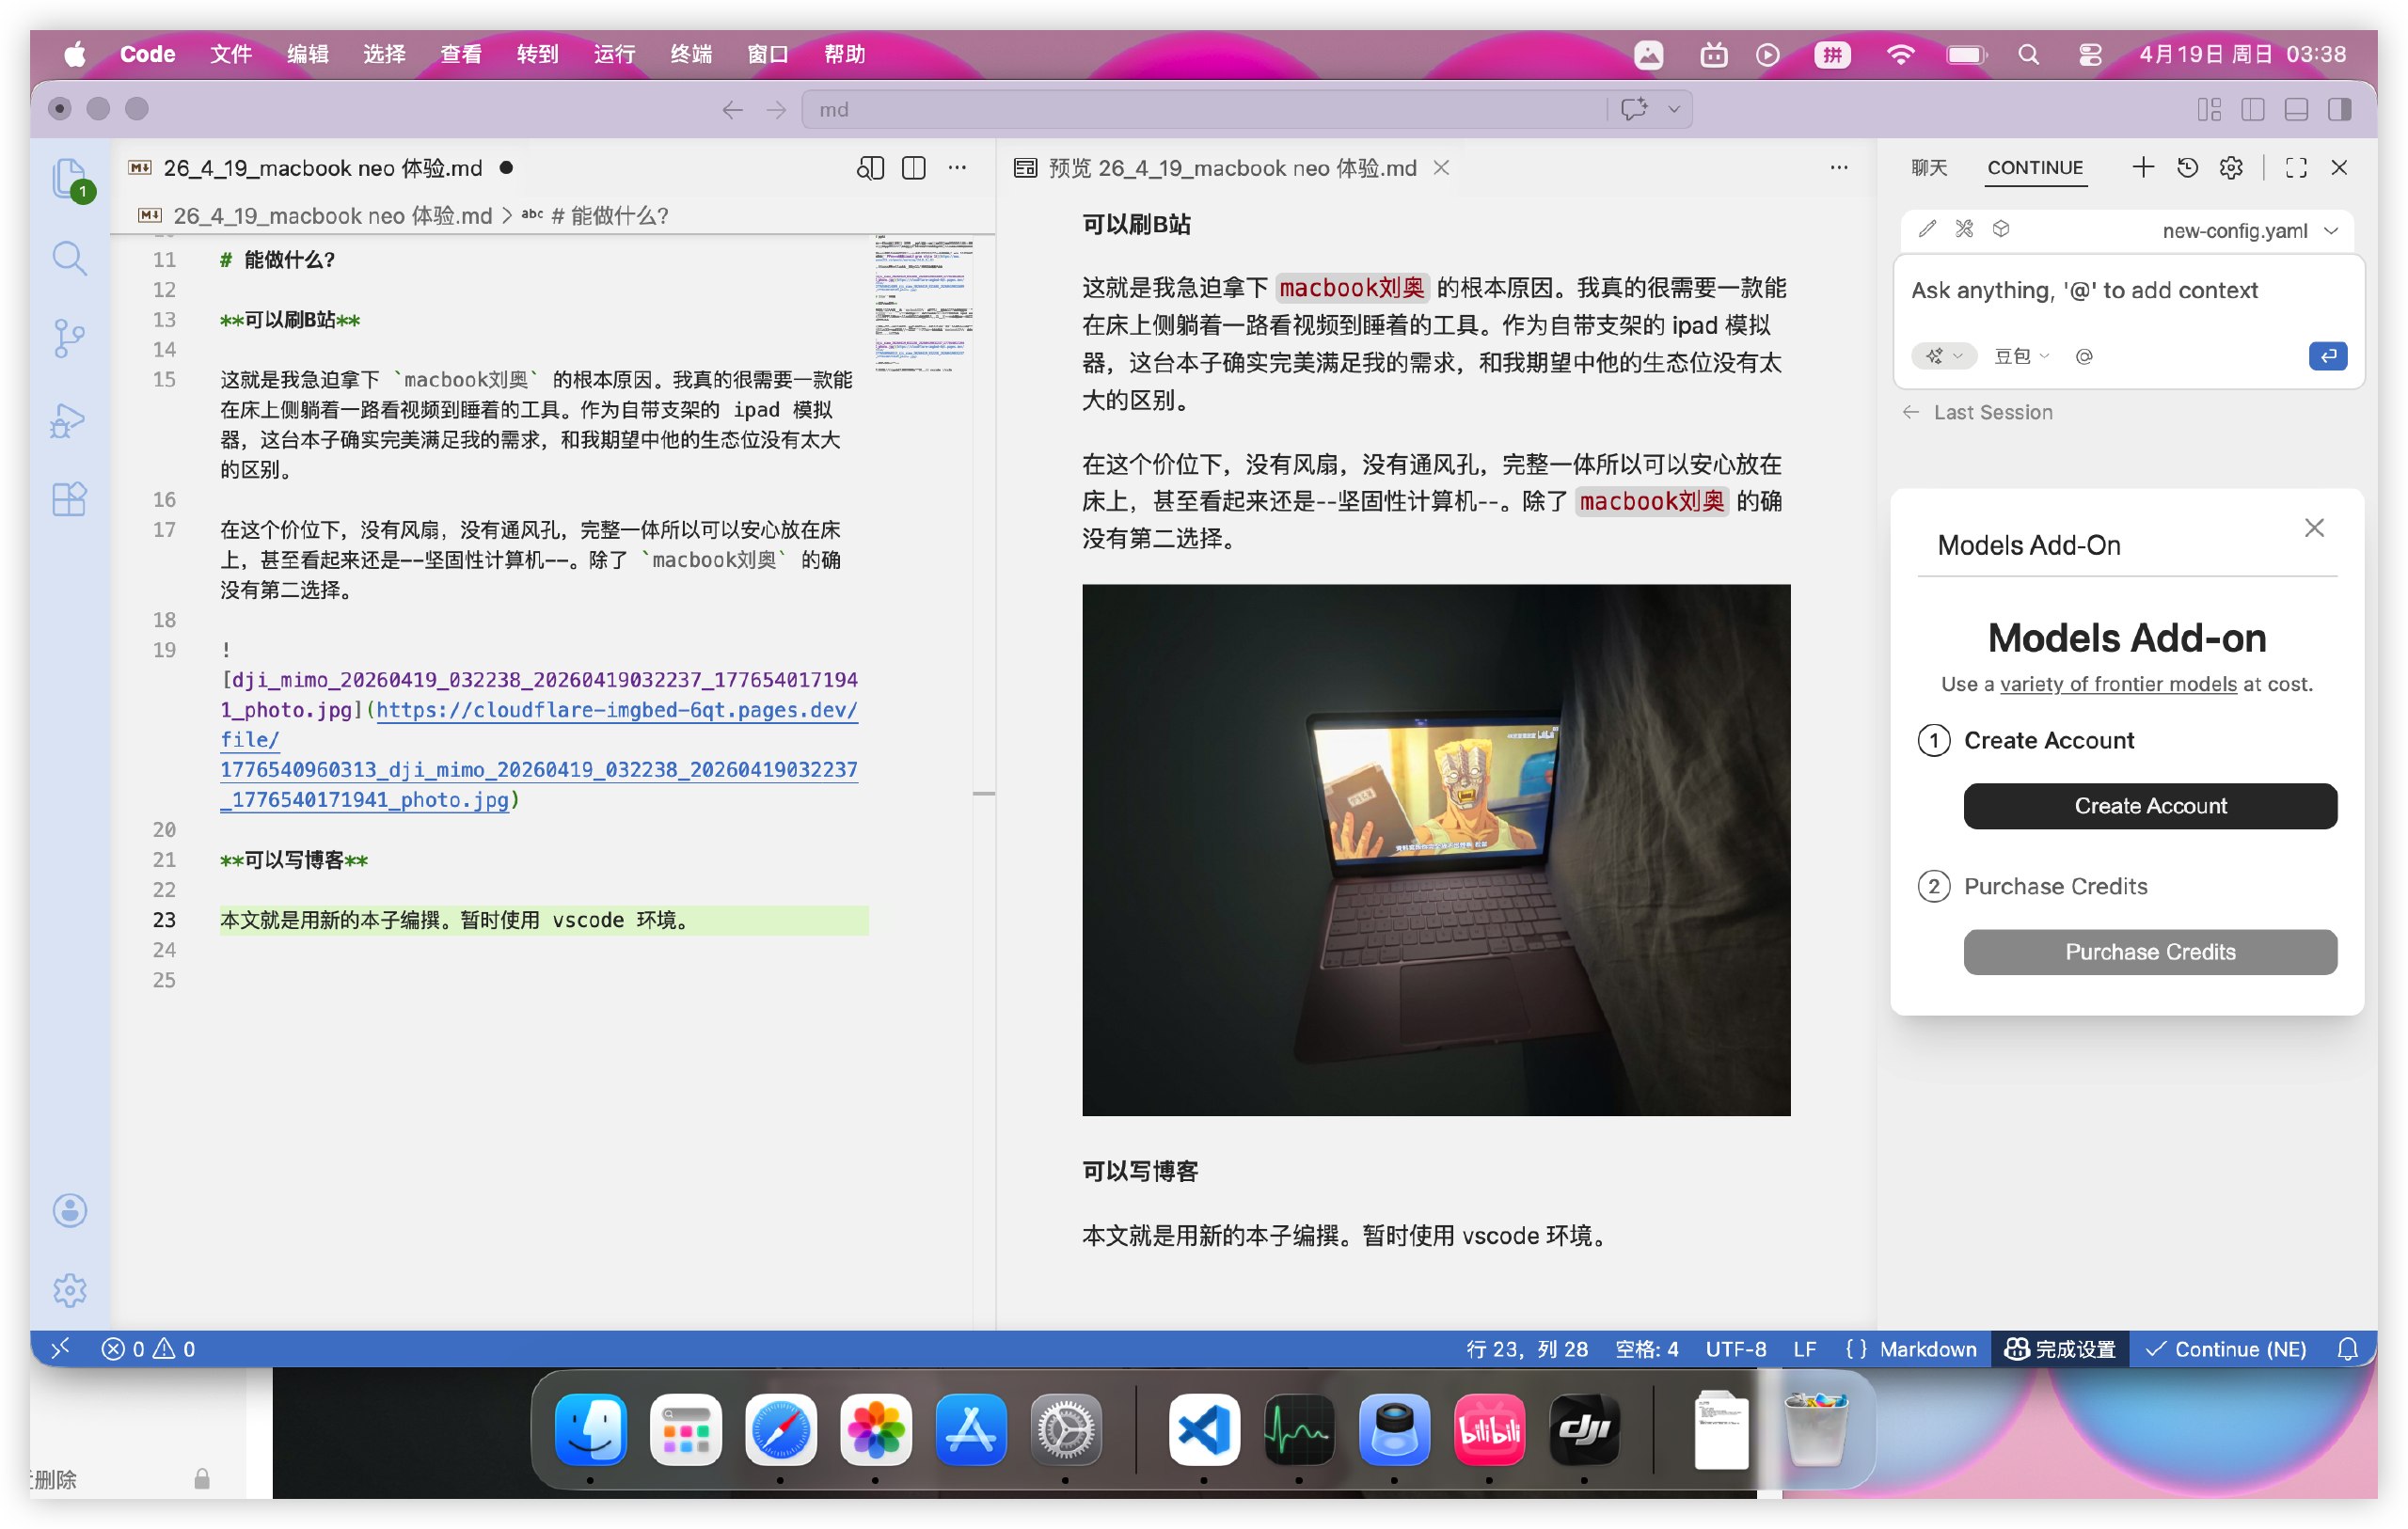Toggle the secondary side bar layout button
This screenshot has width=2408, height=1529.
point(2339,109)
